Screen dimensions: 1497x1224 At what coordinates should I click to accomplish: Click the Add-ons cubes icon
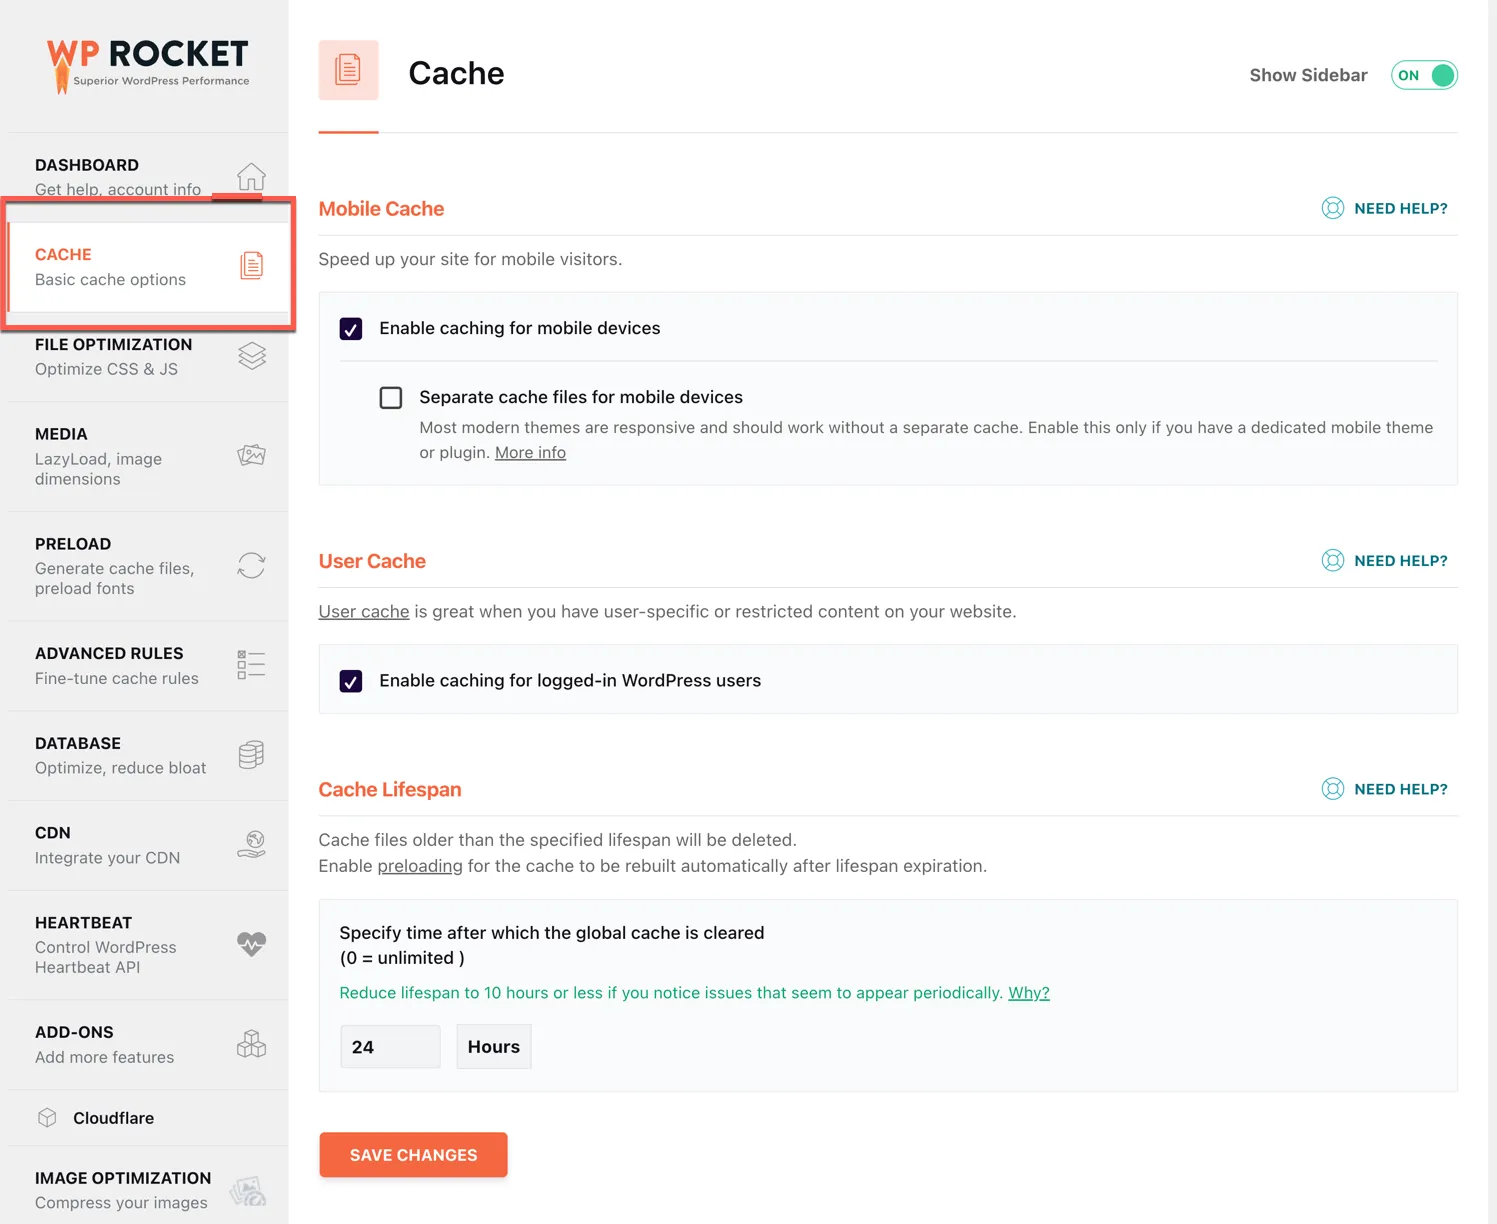coord(251,1043)
